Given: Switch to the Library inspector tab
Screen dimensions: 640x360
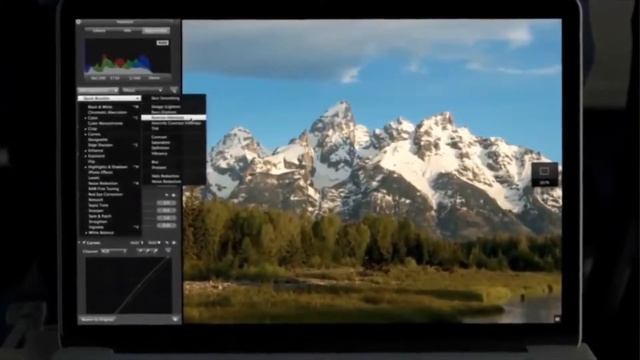Looking at the screenshot, I should (99, 31).
